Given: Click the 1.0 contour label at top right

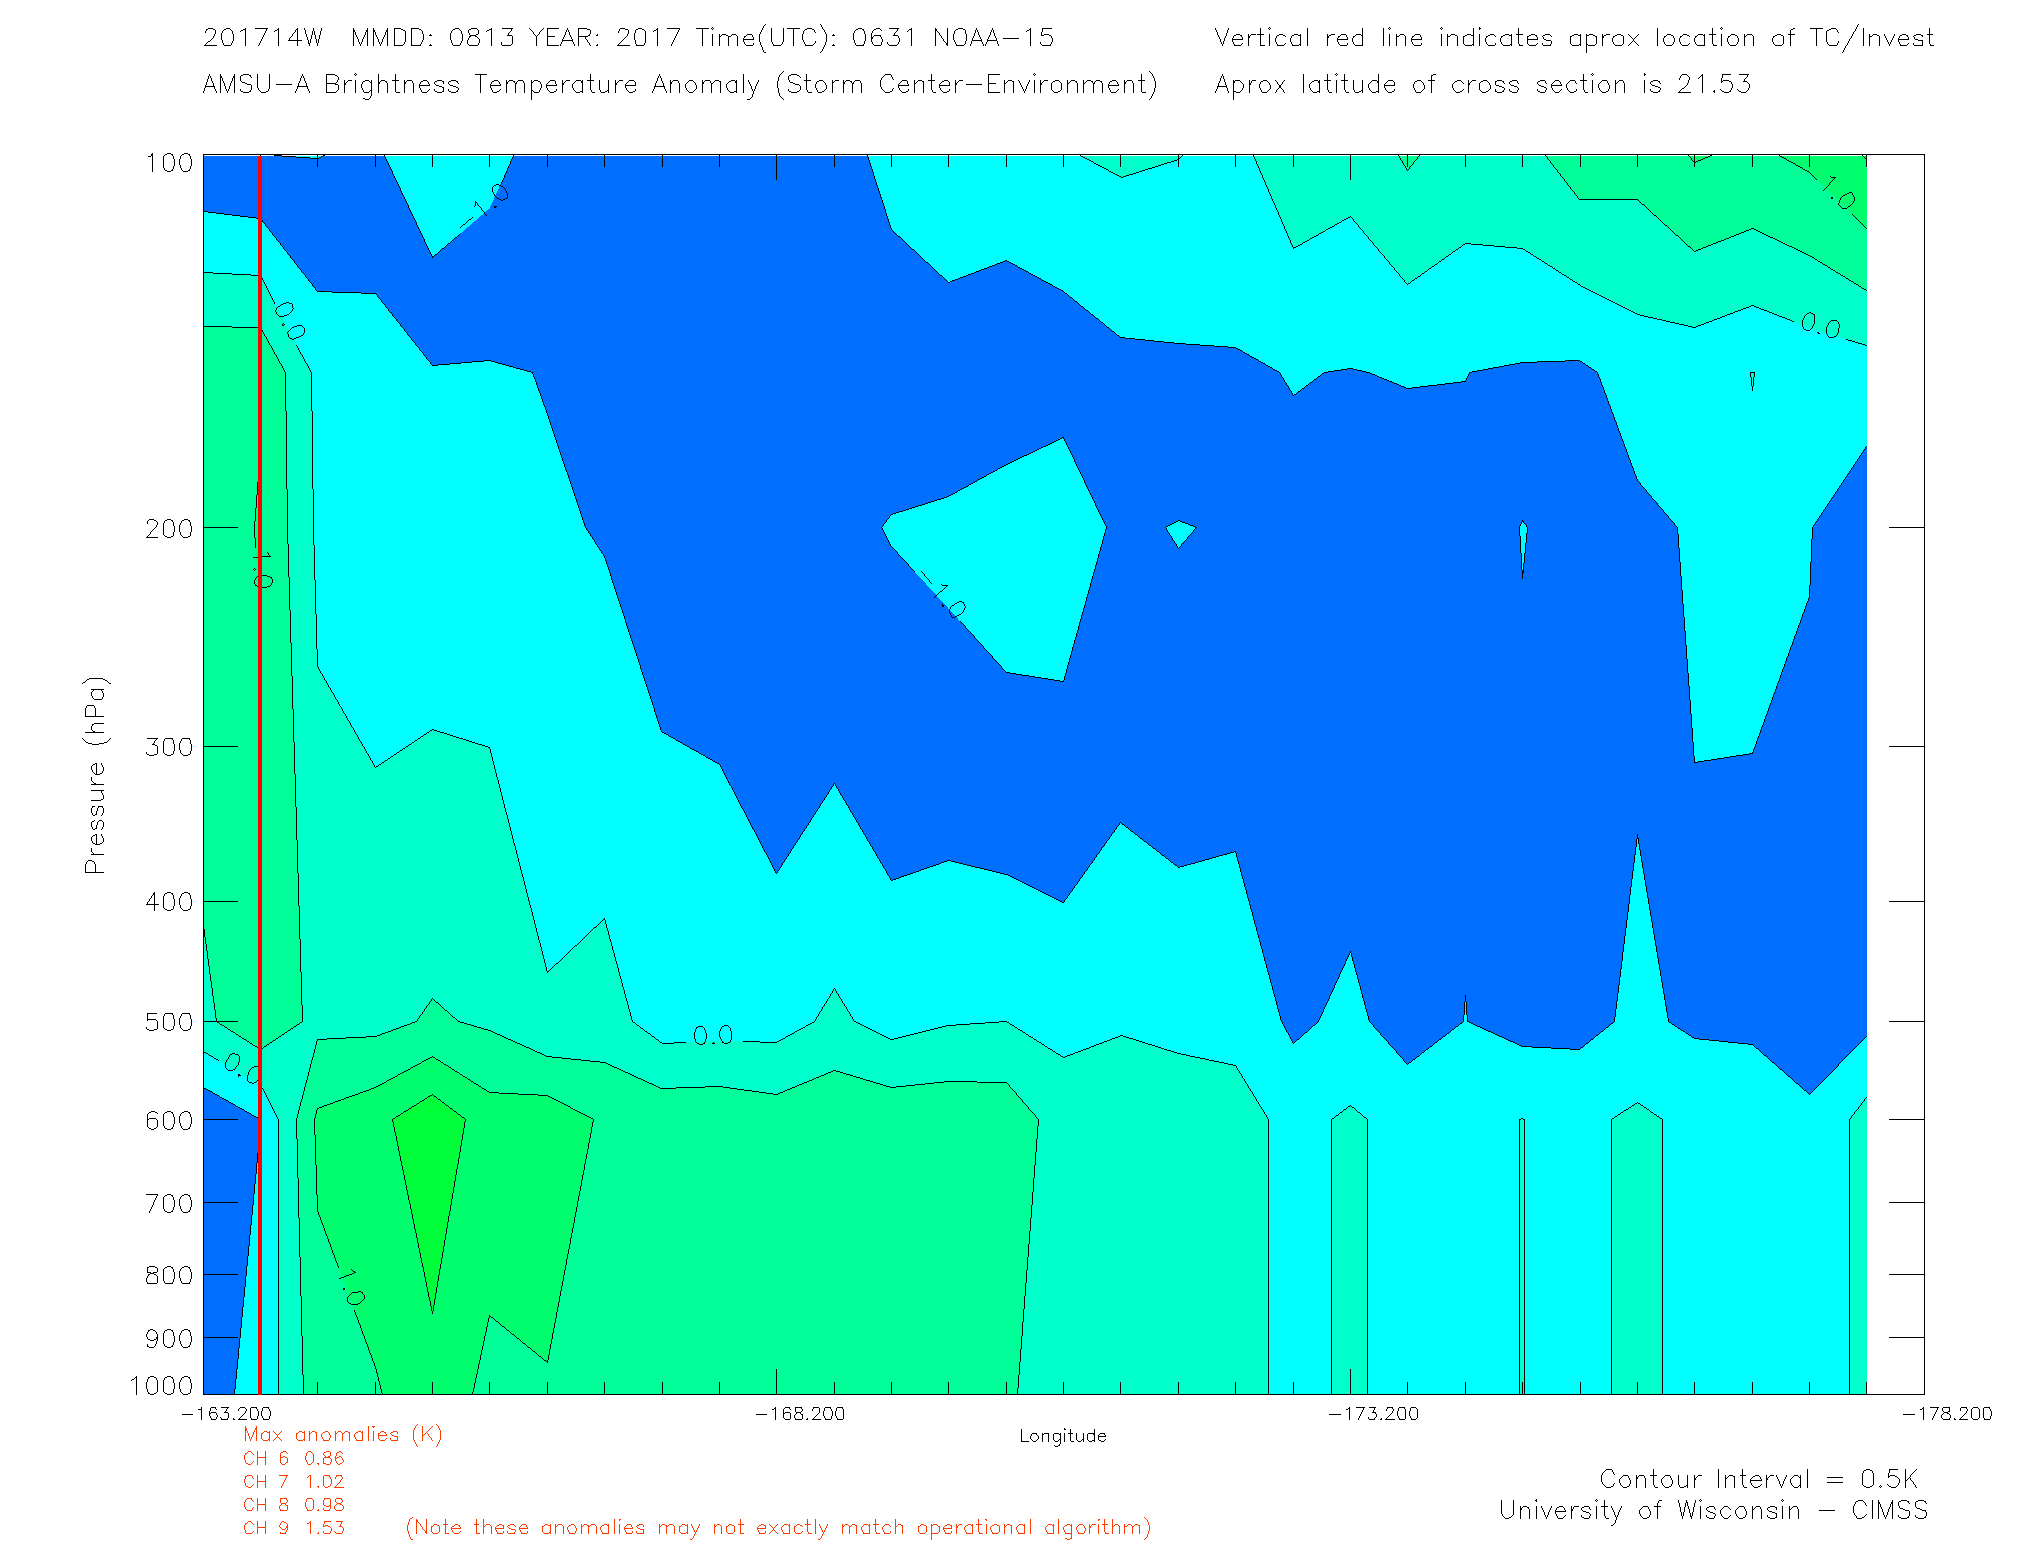Looking at the screenshot, I should [x=1837, y=193].
